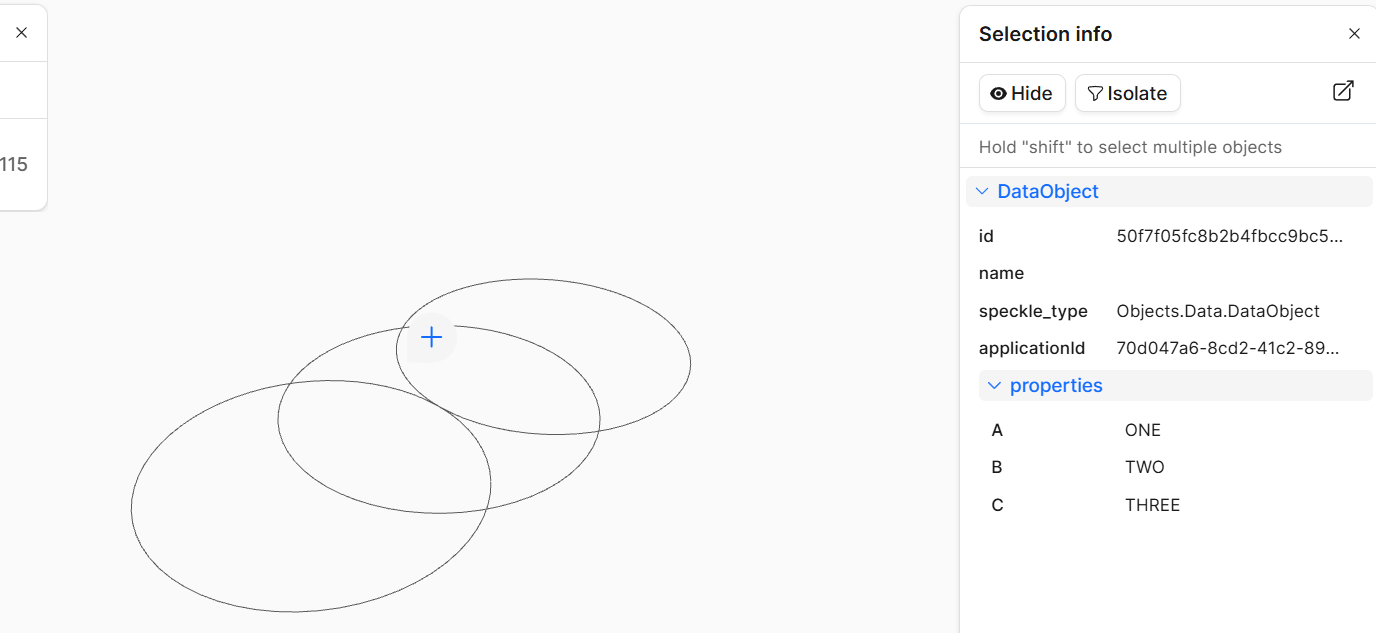Collapse the properties section chevron
Viewport: 1376px width, 633px height.
[994, 385]
